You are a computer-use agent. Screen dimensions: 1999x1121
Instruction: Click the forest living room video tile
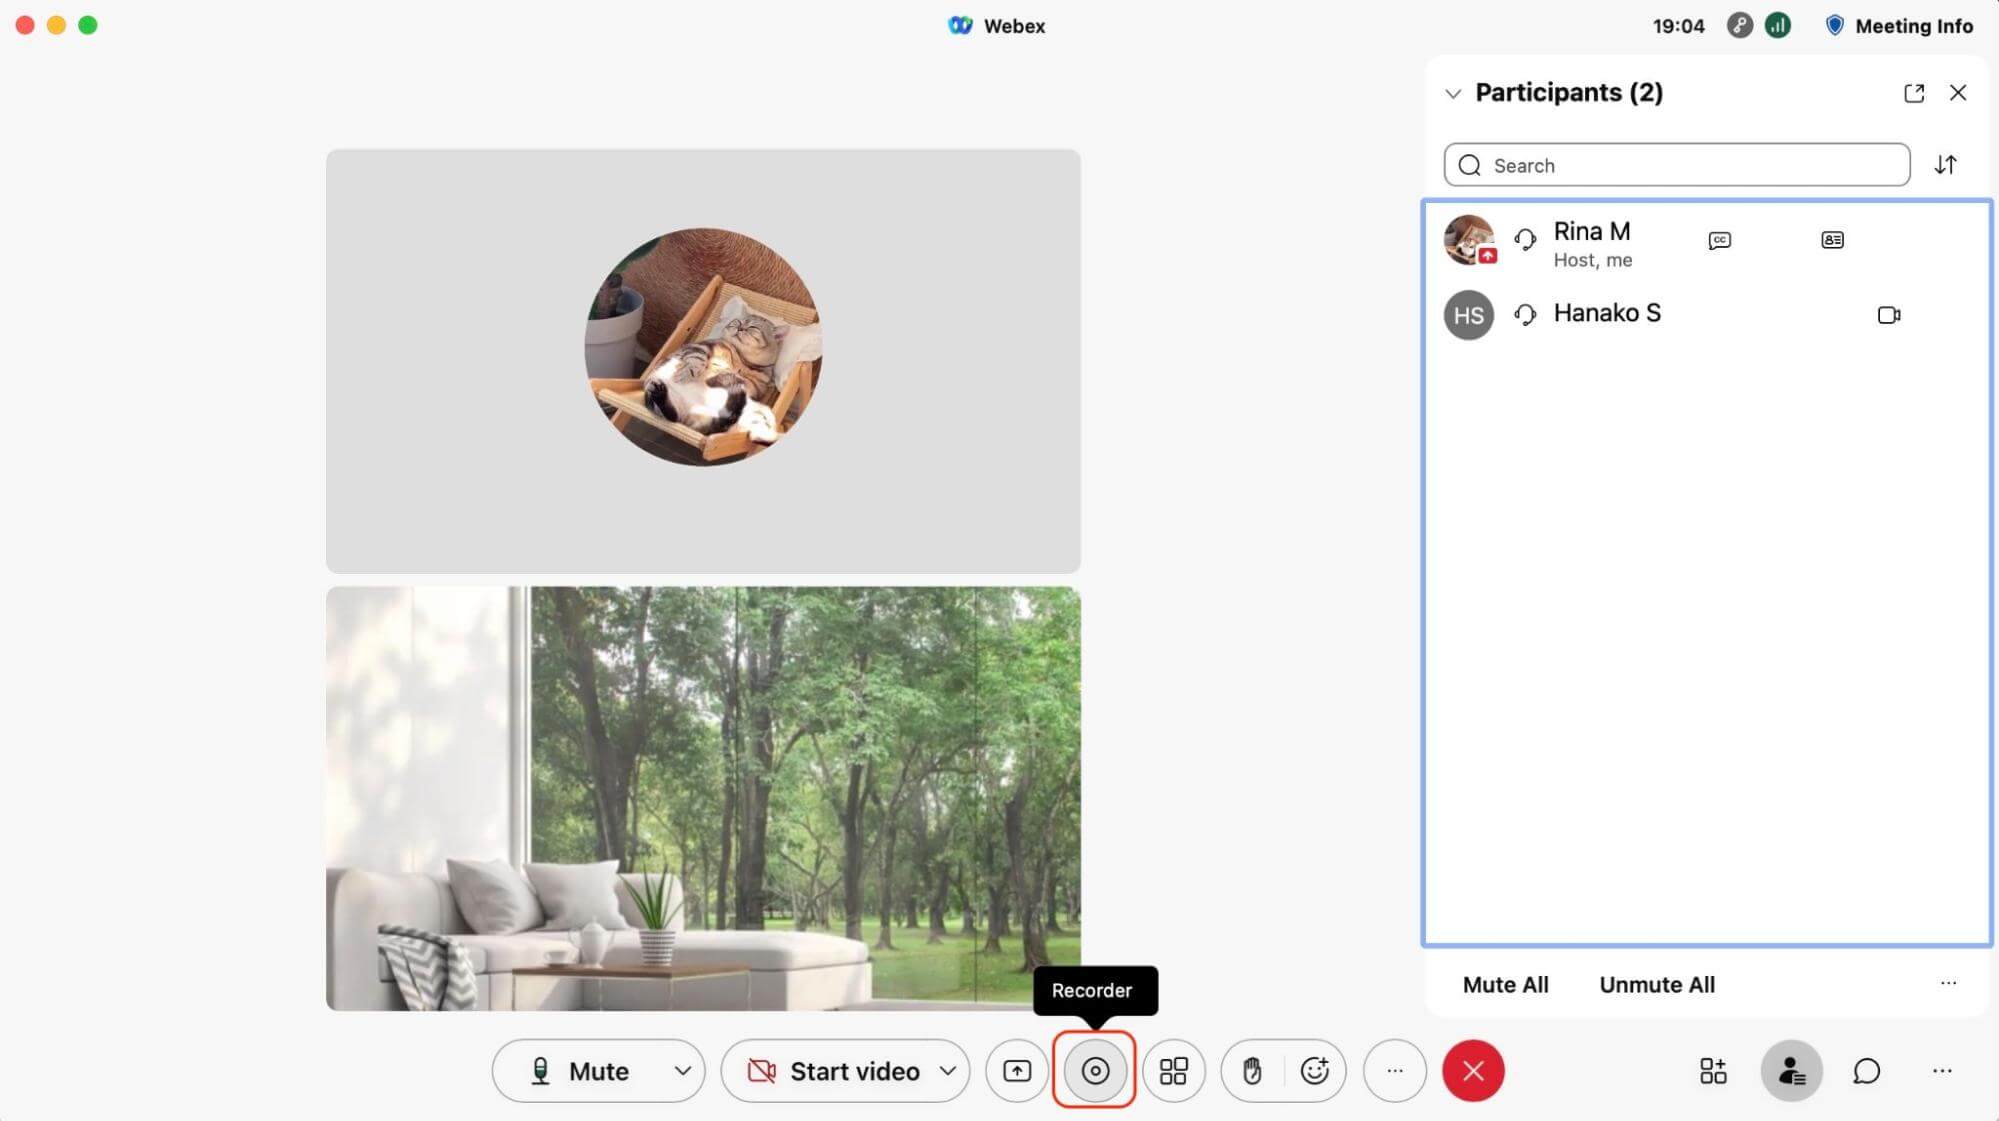(703, 798)
